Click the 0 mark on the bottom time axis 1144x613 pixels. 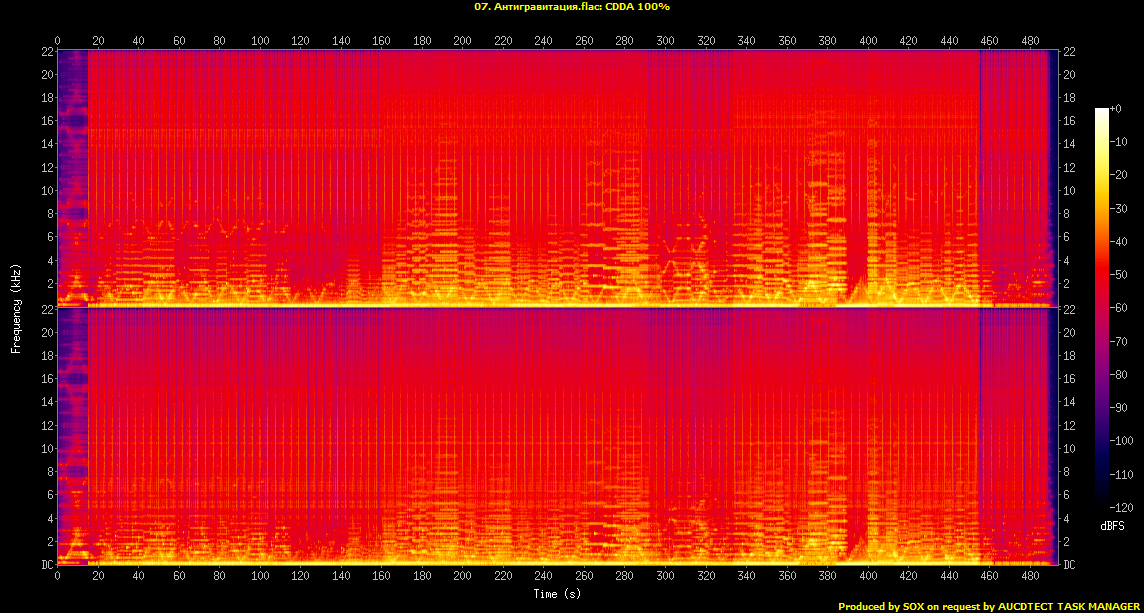click(x=57, y=577)
